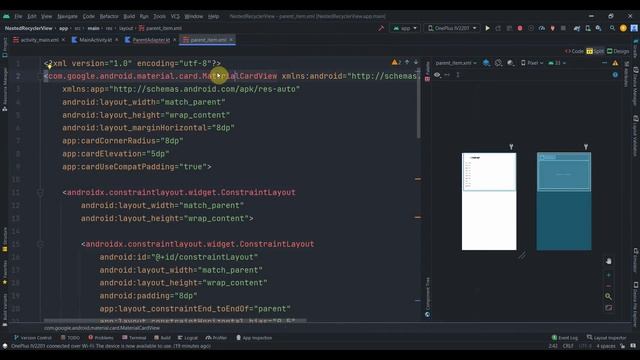The width and height of the screenshot is (640, 360).
Task: Select the teal blueprint preview thumbnail
Action: pyautogui.click(x=564, y=202)
